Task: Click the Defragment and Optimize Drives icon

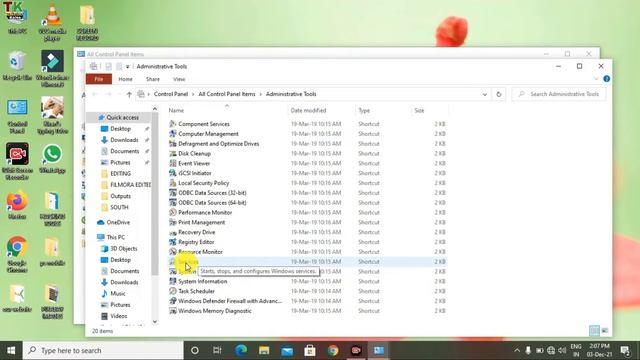Action: 173,143
